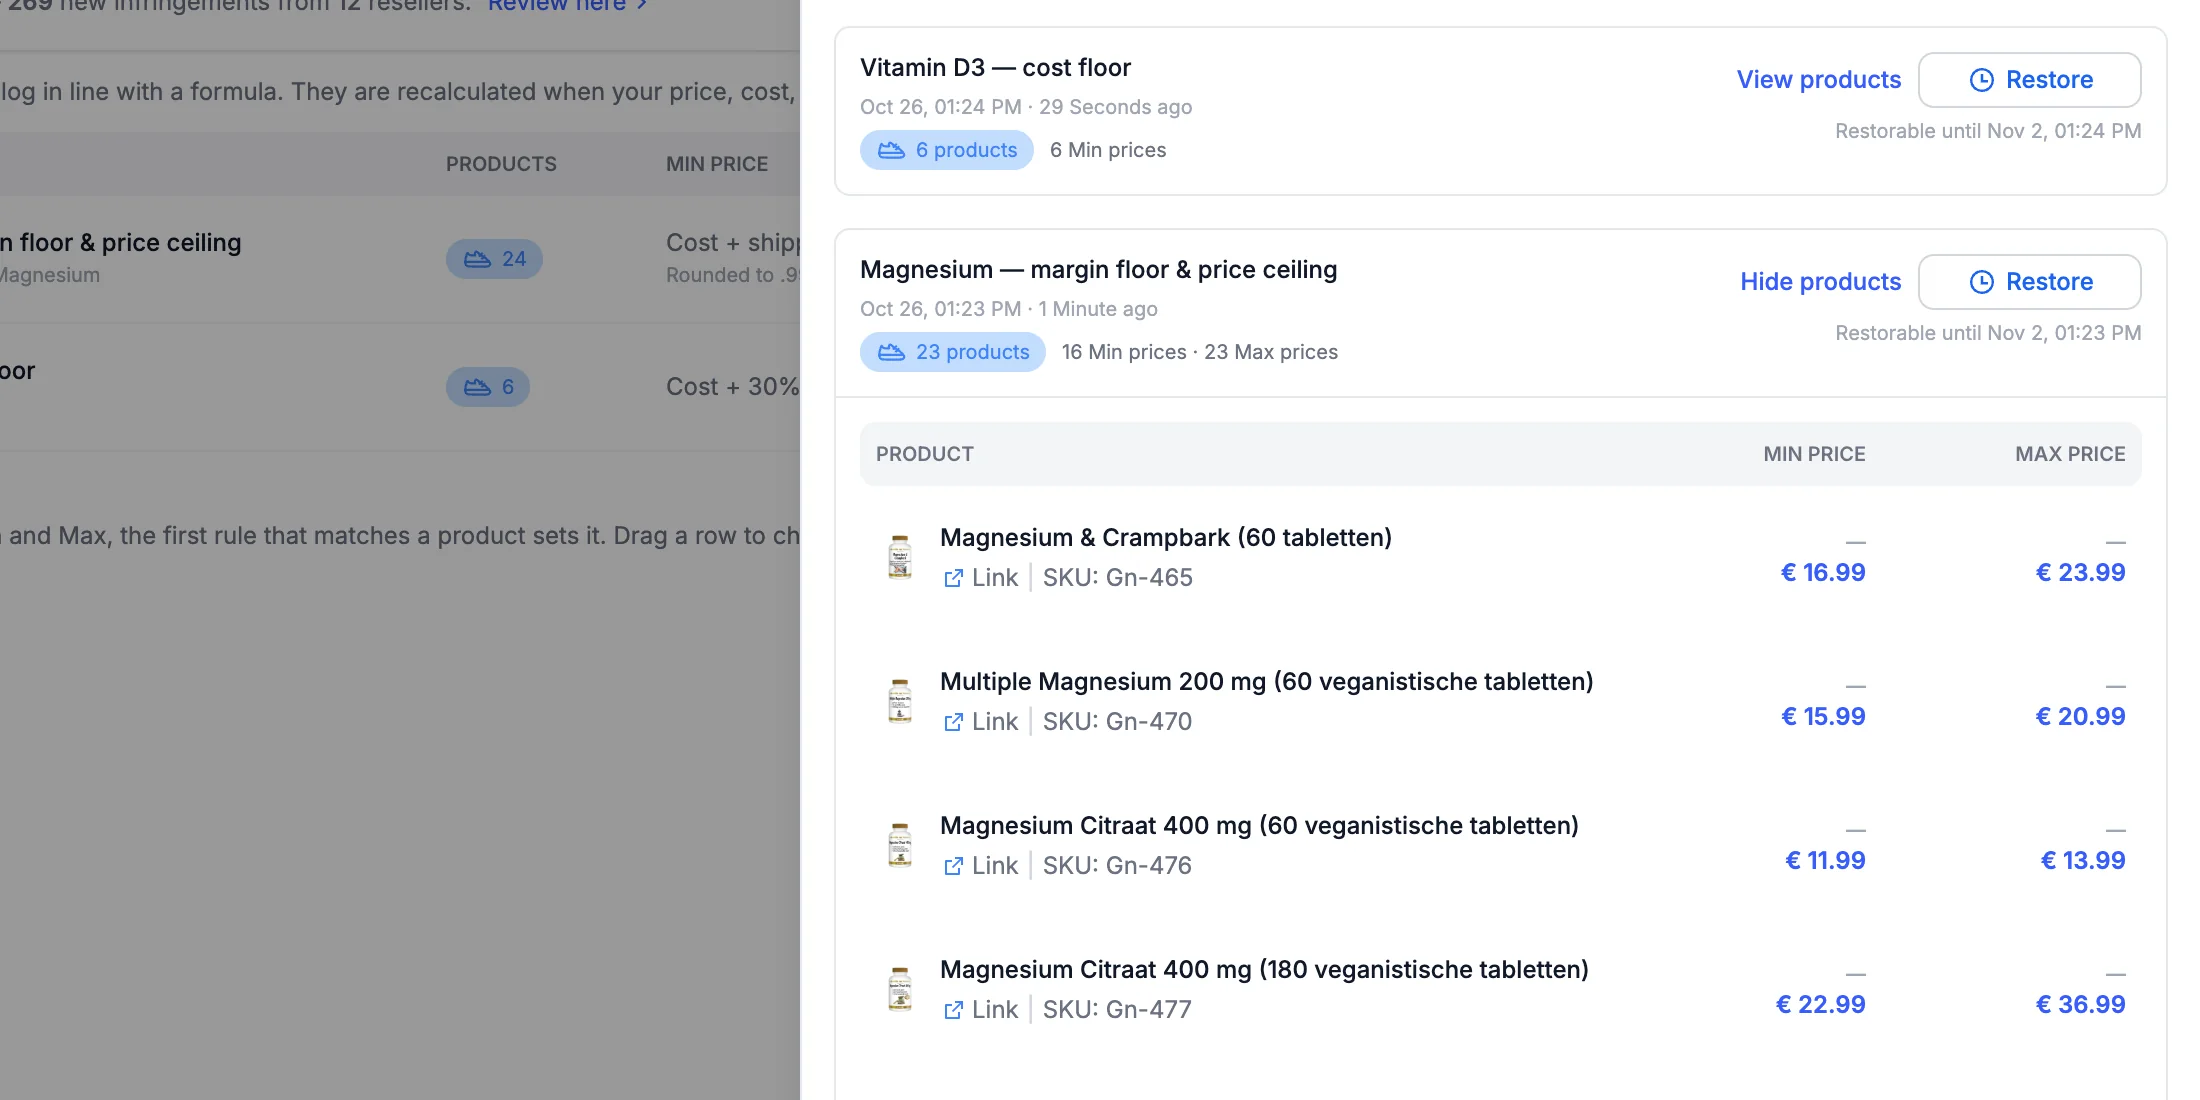
Task: Click the clock icon in Vitamin D3 Restore
Action: click(x=1981, y=80)
